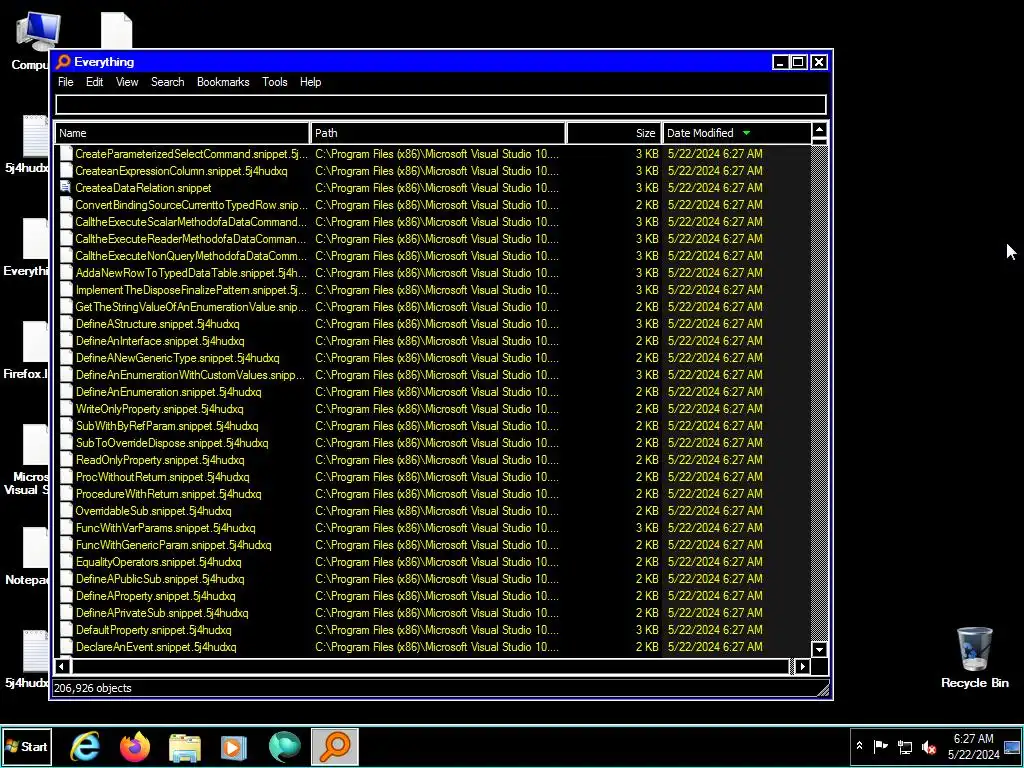
Task: Open the Search menu
Action: point(167,82)
